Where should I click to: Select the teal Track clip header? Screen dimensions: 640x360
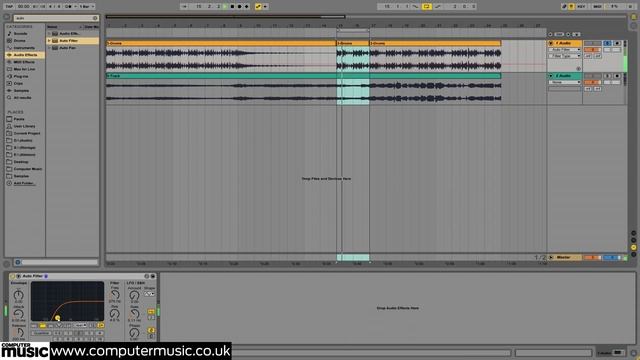coord(303,76)
